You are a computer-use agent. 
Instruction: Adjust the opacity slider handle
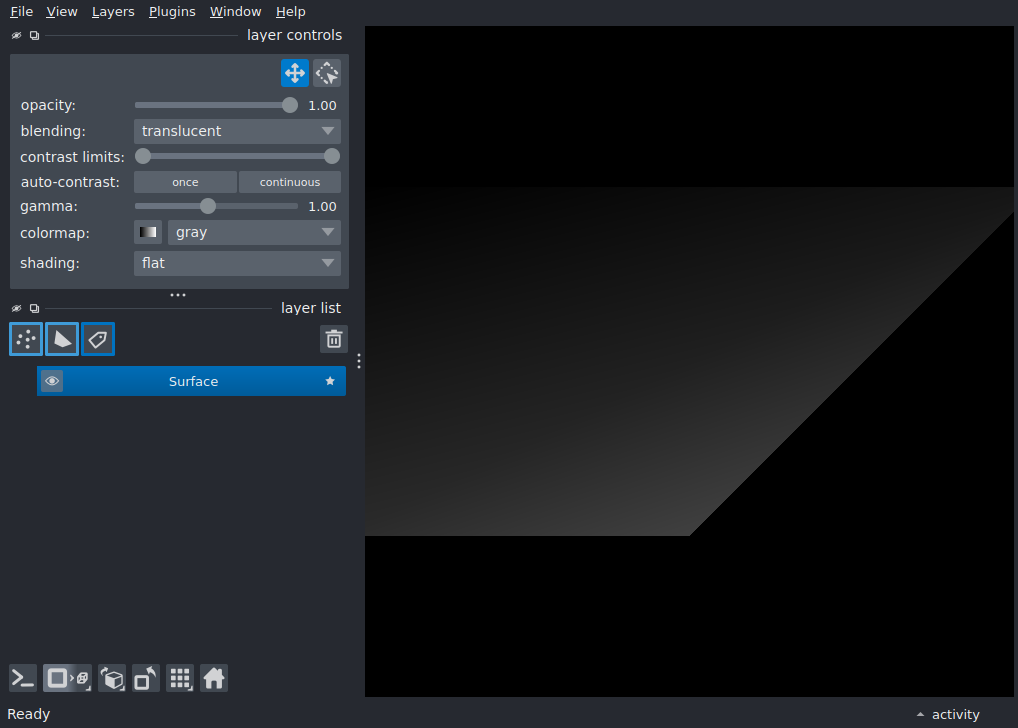pos(290,105)
